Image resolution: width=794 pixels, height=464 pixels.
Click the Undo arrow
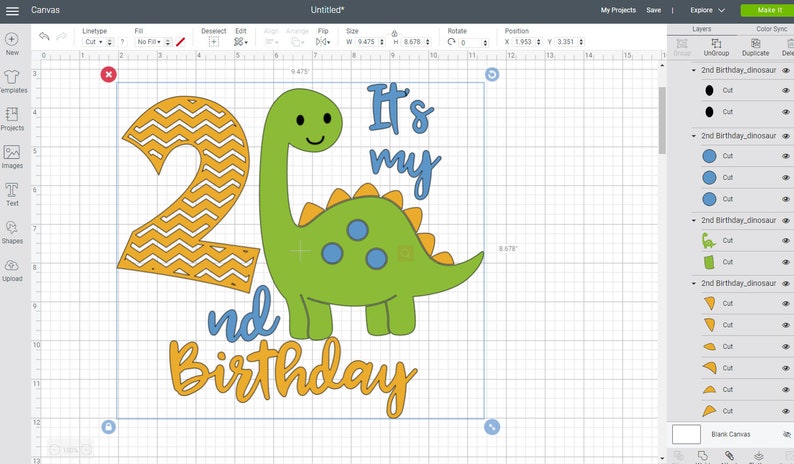(x=44, y=36)
